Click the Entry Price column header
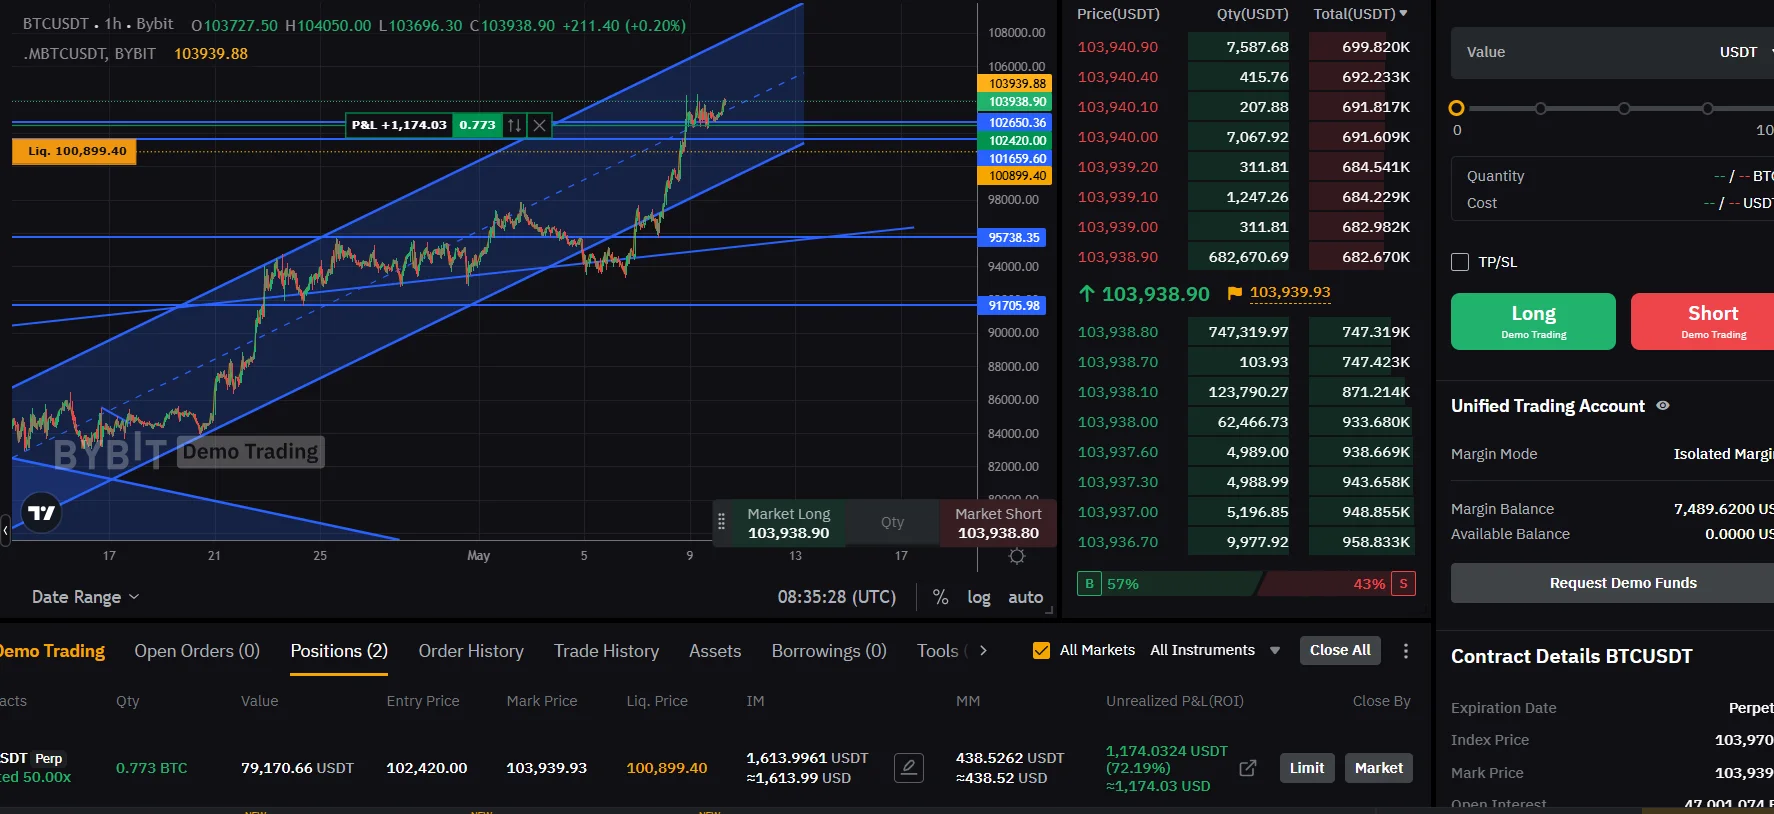 [423, 701]
